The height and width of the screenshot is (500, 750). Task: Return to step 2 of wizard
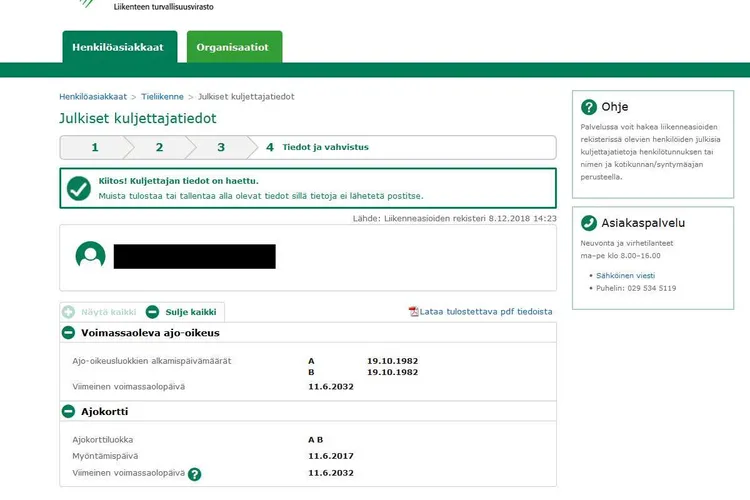coord(158,147)
